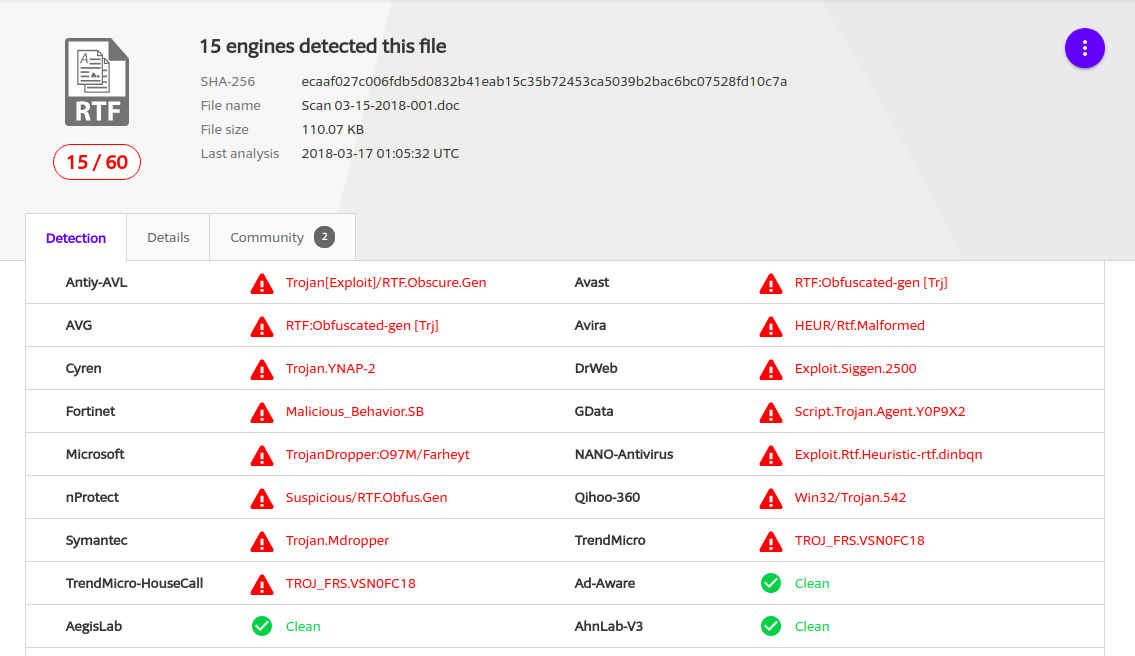The image size is (1135, 656).
Task: Click Avast's RTF:Obfuscated-gen [Trj] result
Action: (871, 282)
